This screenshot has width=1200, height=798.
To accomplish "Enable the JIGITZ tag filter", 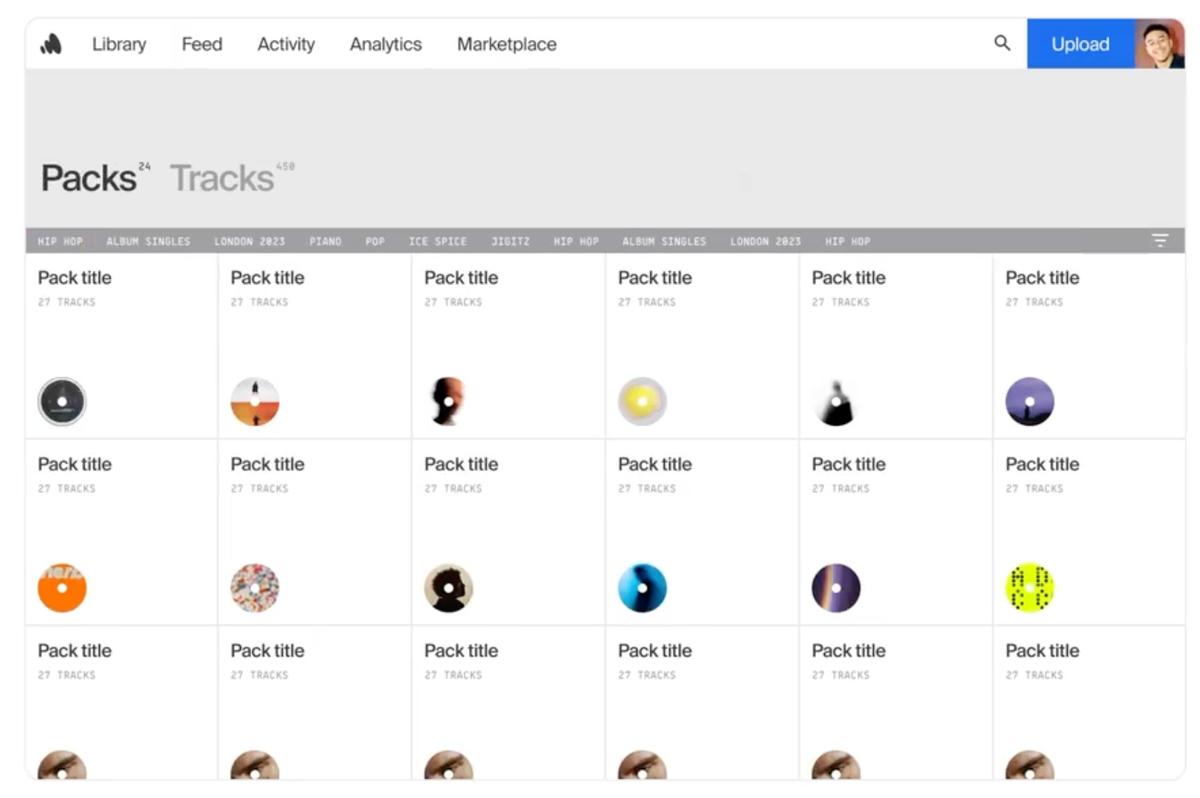I will (x=510, y=241).
